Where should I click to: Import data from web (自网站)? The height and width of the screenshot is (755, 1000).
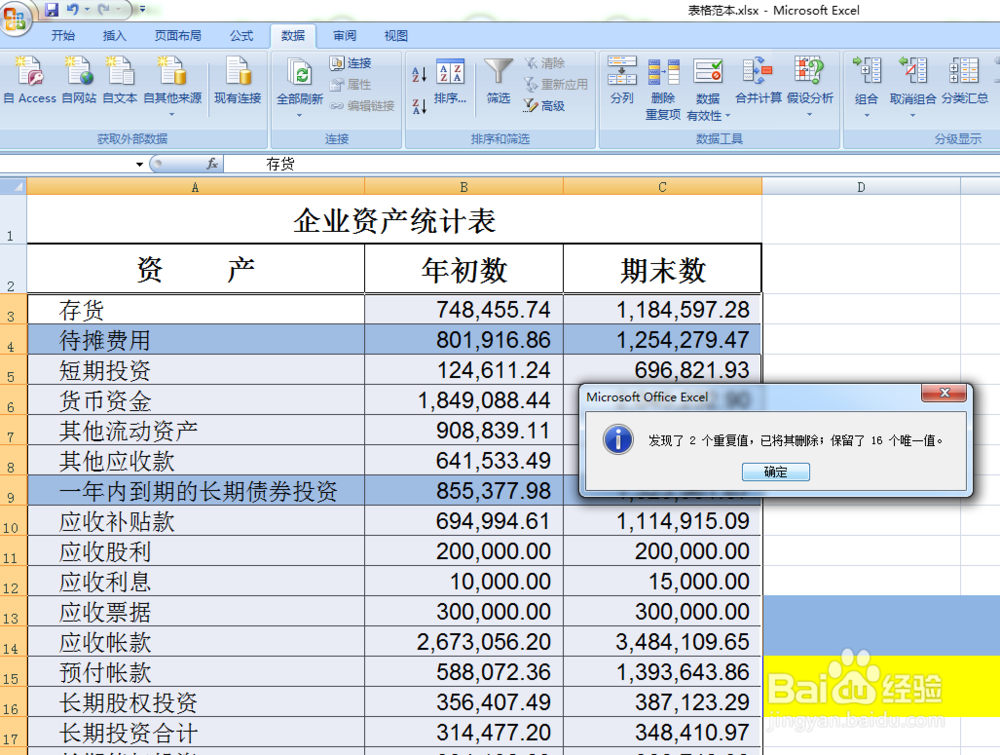(x=79, y=80)
